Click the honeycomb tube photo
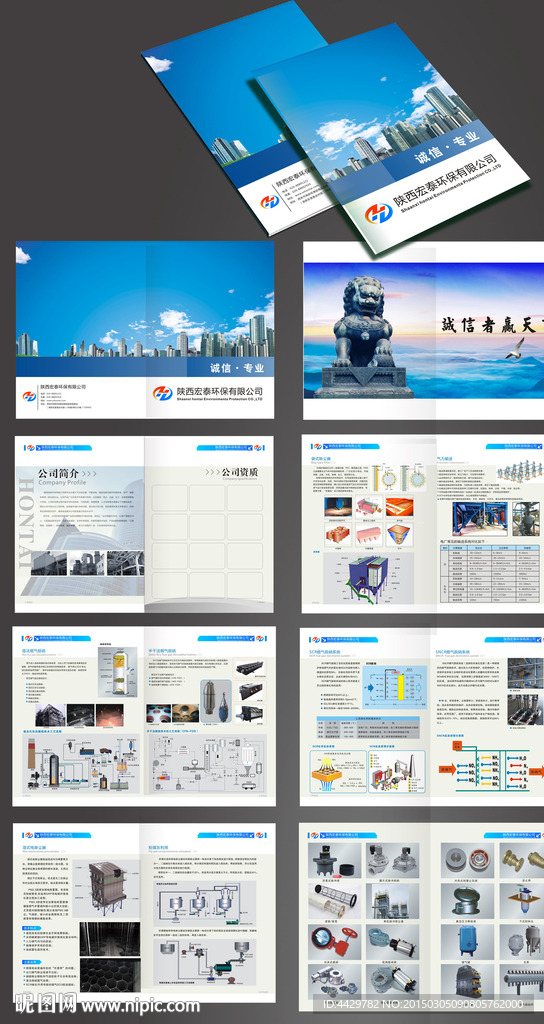The width and height of the screenshot is (544, 1024). (x=111, y=973)
